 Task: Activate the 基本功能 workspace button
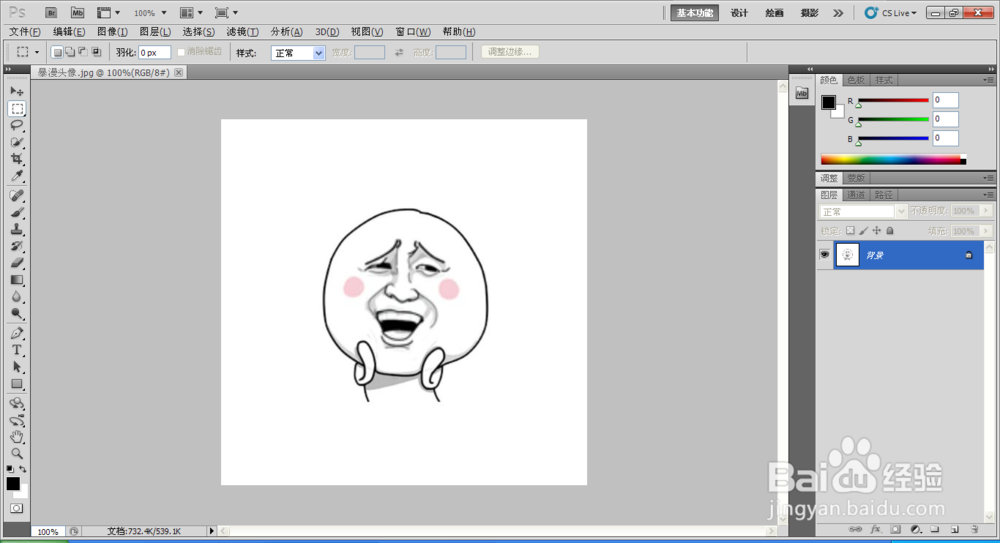point(695,13)
